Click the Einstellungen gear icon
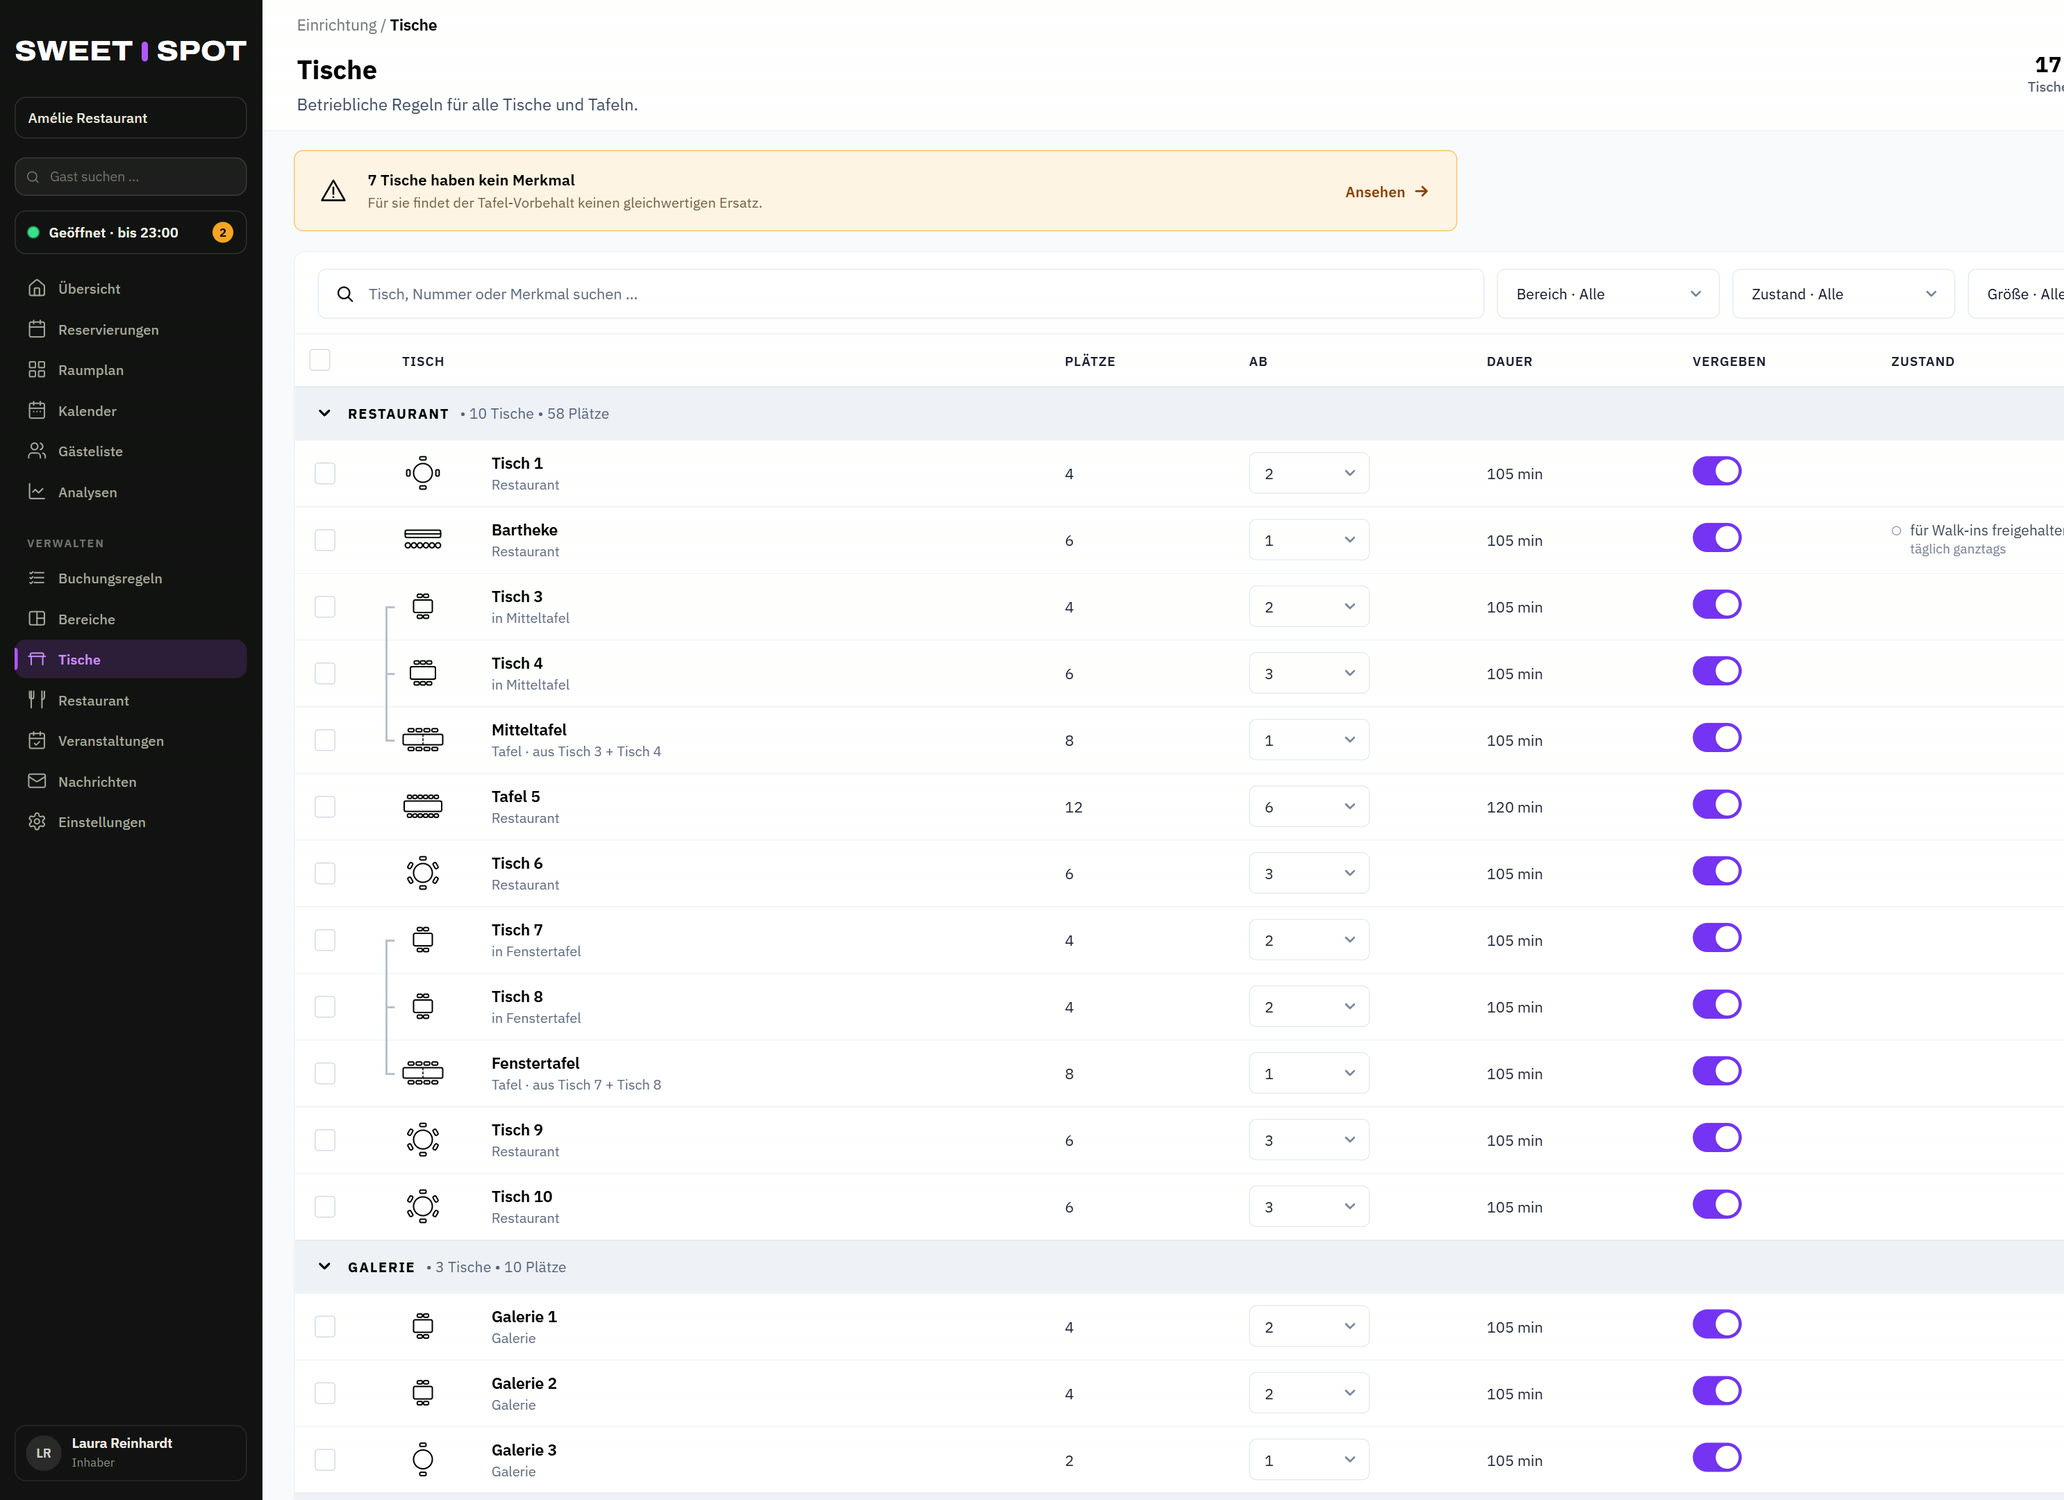This screenshot has width=2064, height=1500. pyautogui.click(x=37, y=822)
